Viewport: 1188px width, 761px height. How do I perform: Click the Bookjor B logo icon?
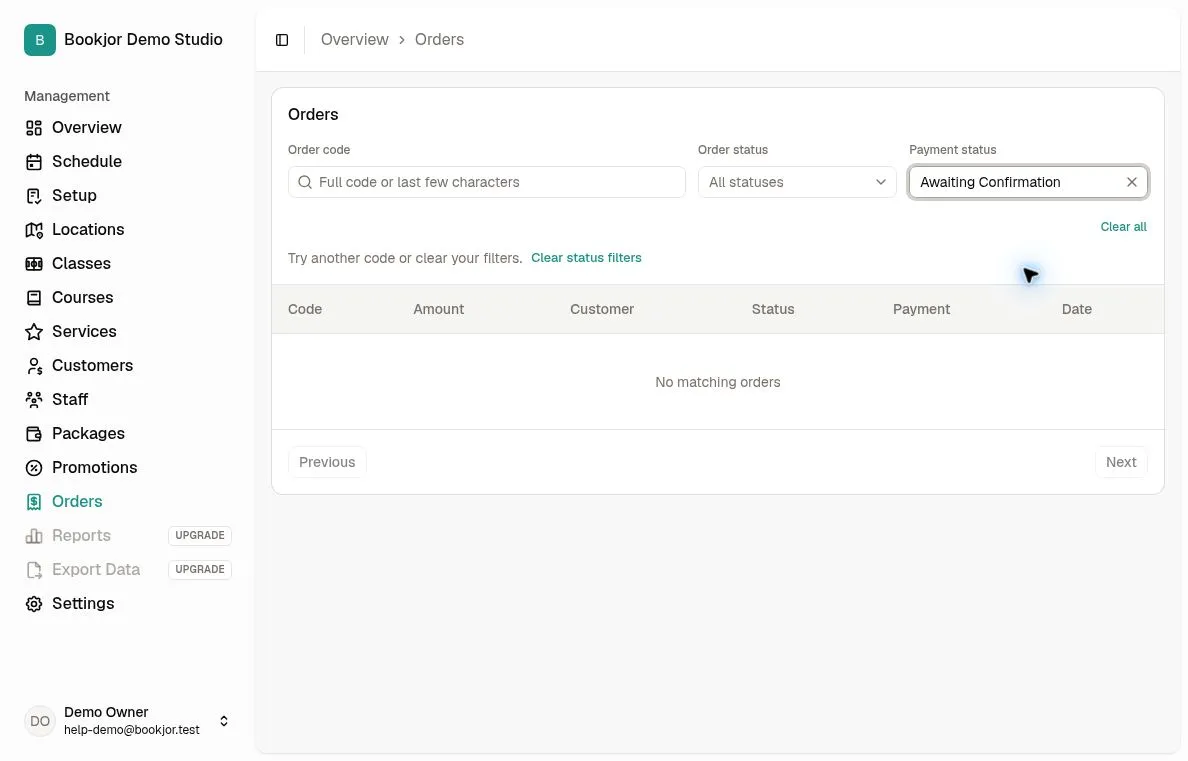click(40, 40)
